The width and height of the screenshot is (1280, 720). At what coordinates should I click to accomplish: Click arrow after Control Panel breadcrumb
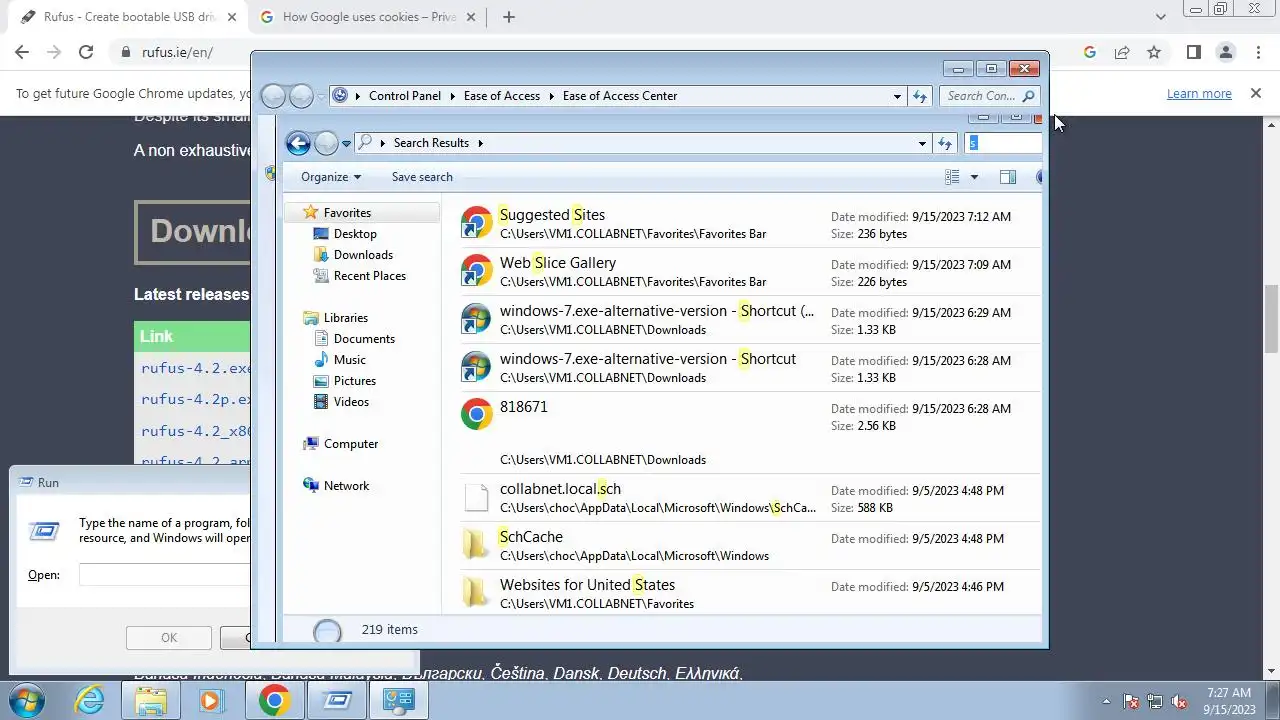[451, 96]
